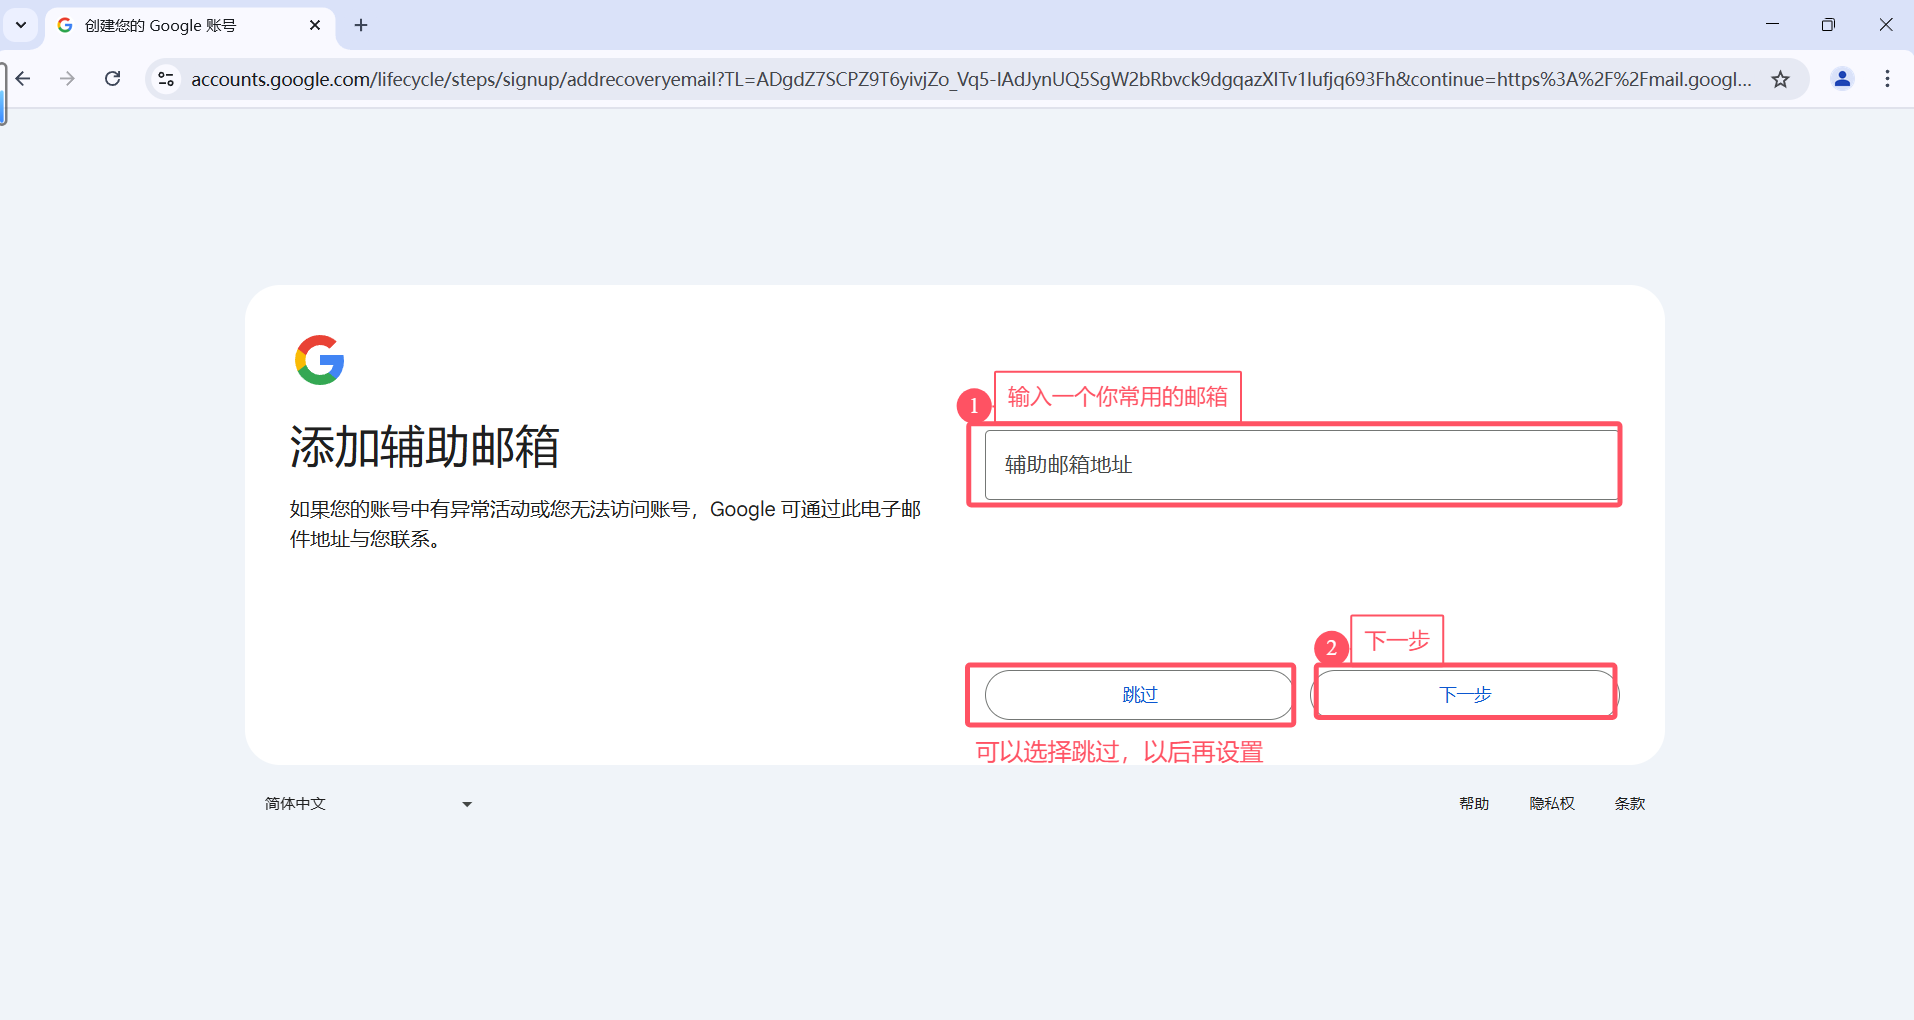This screenshot has width=1914, height=1020.
Task: Open site information icon in address bar
Action: tap(166, 79)
